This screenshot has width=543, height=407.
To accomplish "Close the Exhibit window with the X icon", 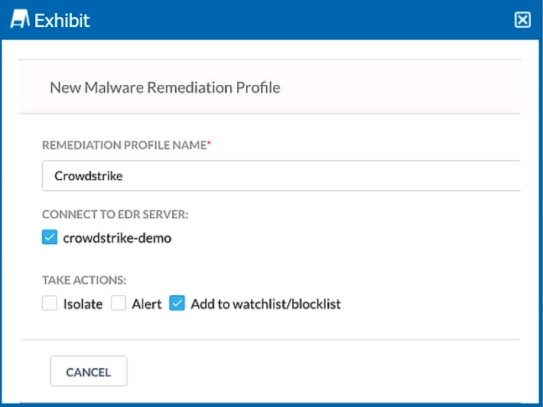I will (523, 20).
